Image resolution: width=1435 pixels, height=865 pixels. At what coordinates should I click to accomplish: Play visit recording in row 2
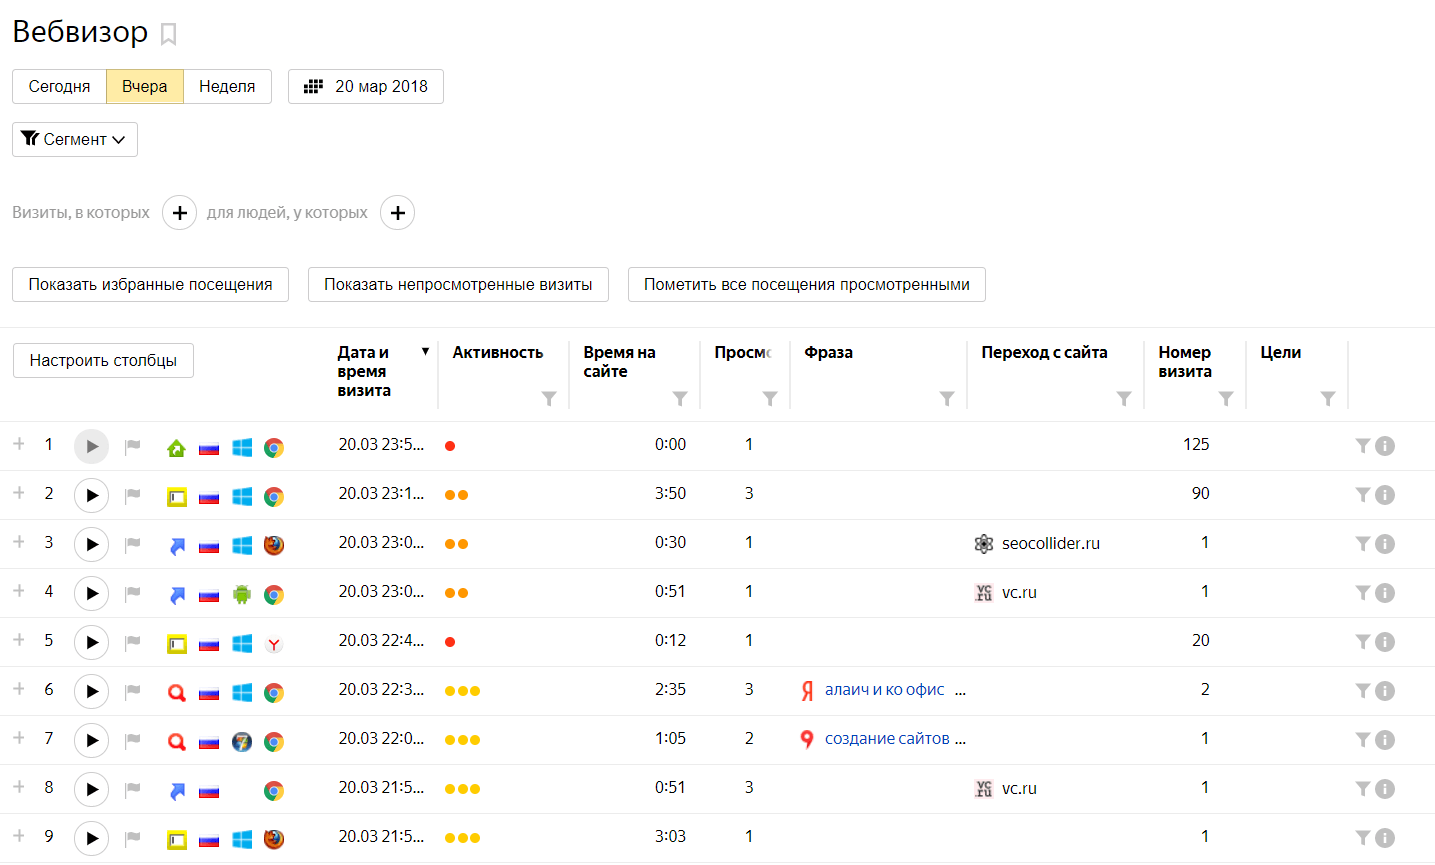click(91, 495)
